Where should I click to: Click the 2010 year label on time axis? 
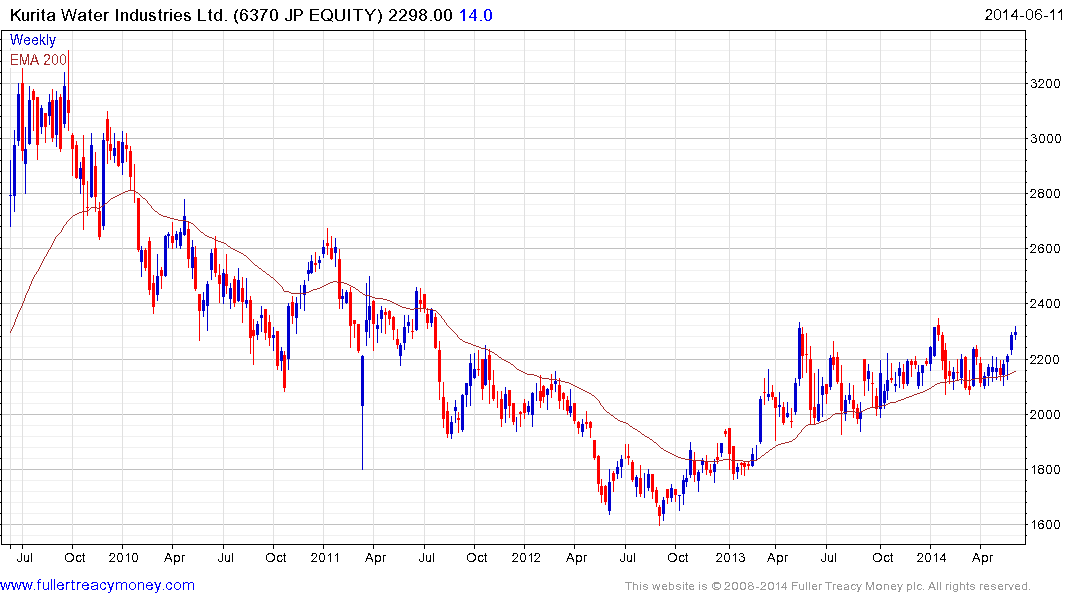[123, 557]
